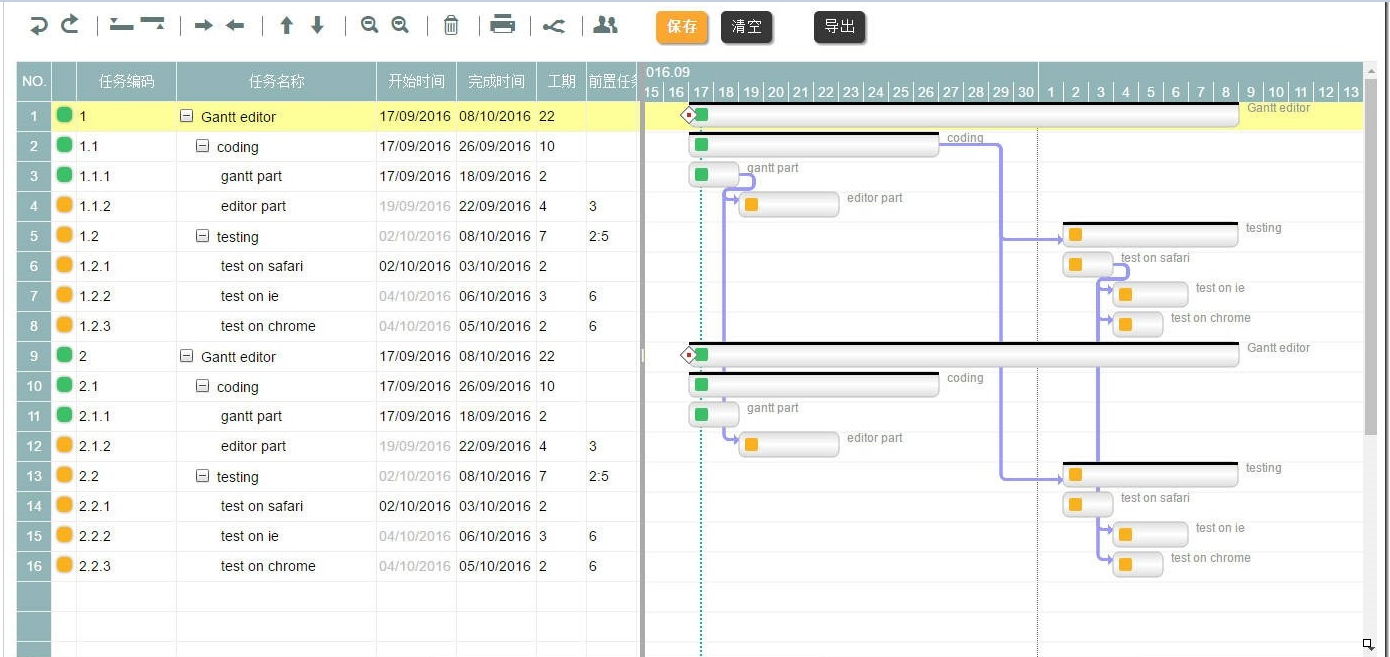
Task: Delete the selected task with the trash icon
Action: 451,26
